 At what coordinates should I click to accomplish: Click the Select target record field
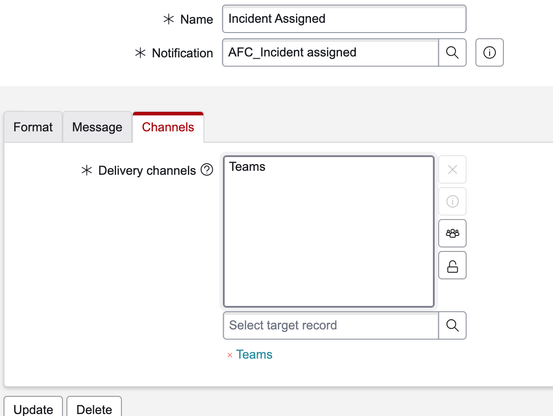click(331, 325)
